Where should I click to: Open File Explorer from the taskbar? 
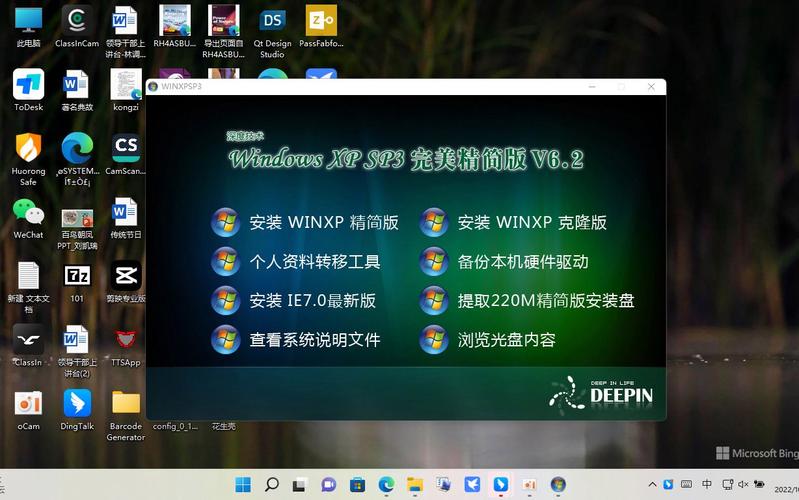click(x=414, y=485)
